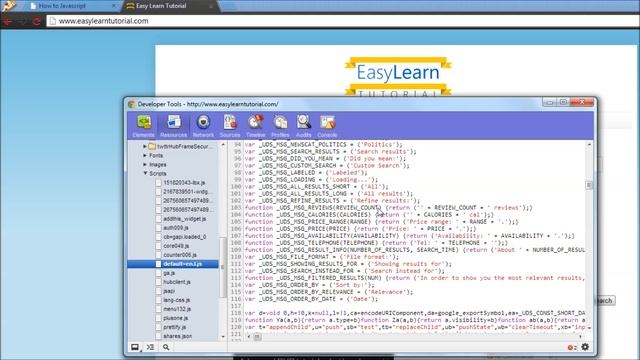The height and width of the screenshot is (360, 640).
Task: Click the browser back arrow
Action: [x=8, y=21]
